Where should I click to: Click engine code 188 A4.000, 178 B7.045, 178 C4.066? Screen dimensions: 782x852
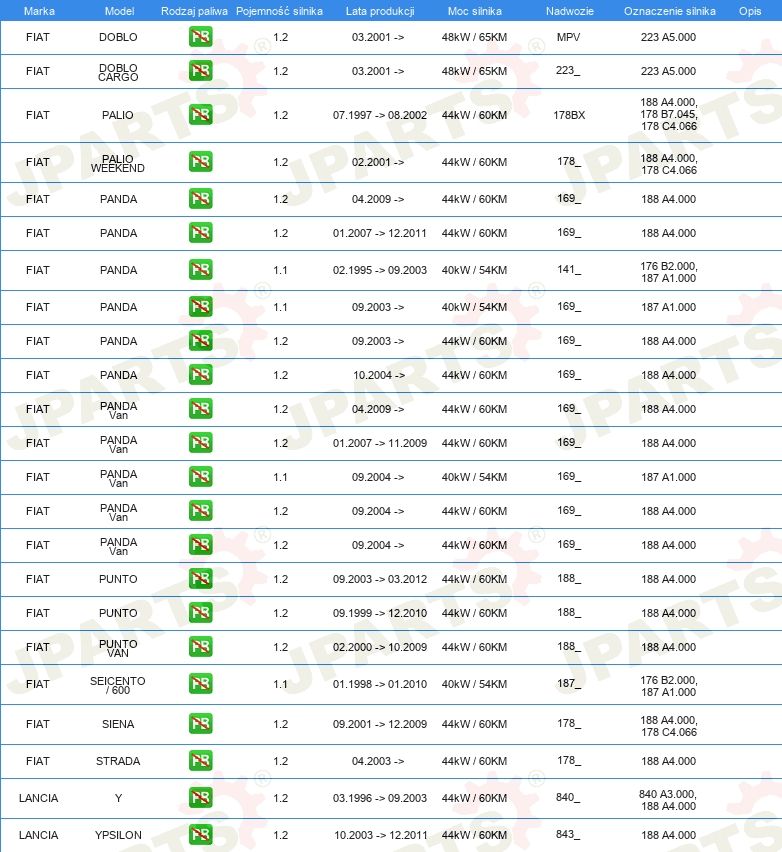click(x=668, y=114)
